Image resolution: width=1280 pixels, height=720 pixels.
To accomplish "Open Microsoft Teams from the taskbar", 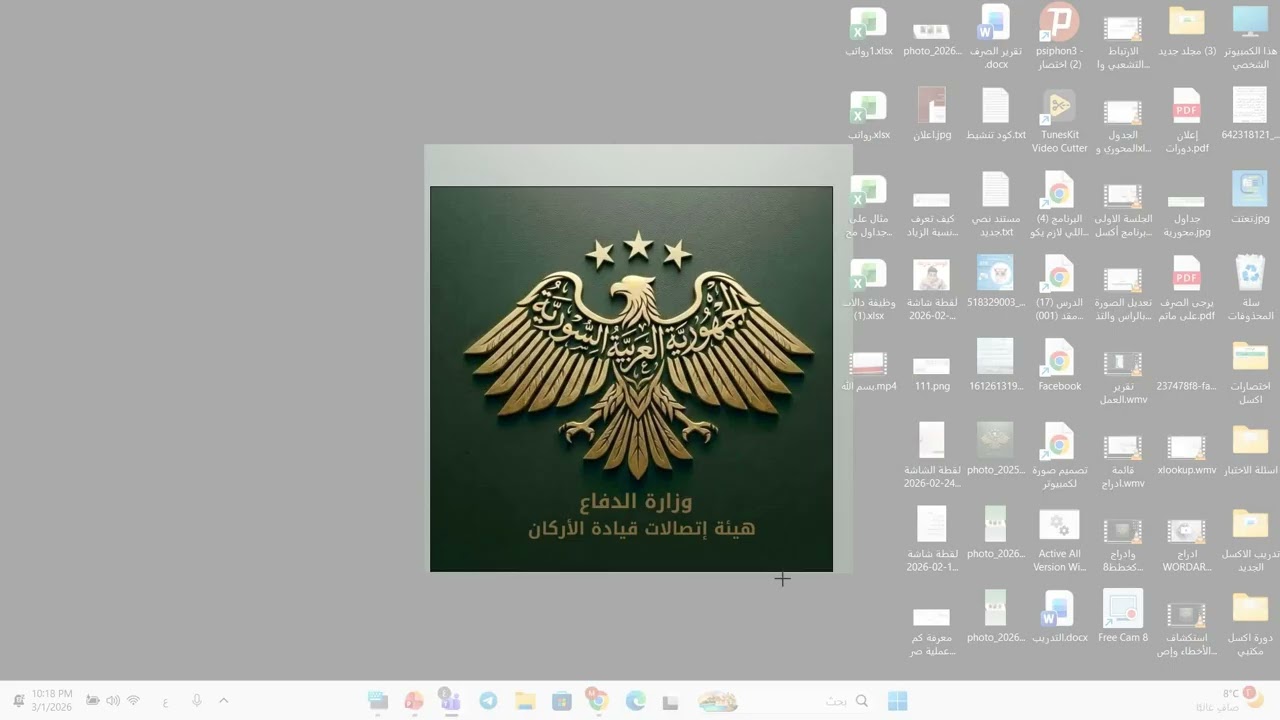I will [x=450, y=701].
